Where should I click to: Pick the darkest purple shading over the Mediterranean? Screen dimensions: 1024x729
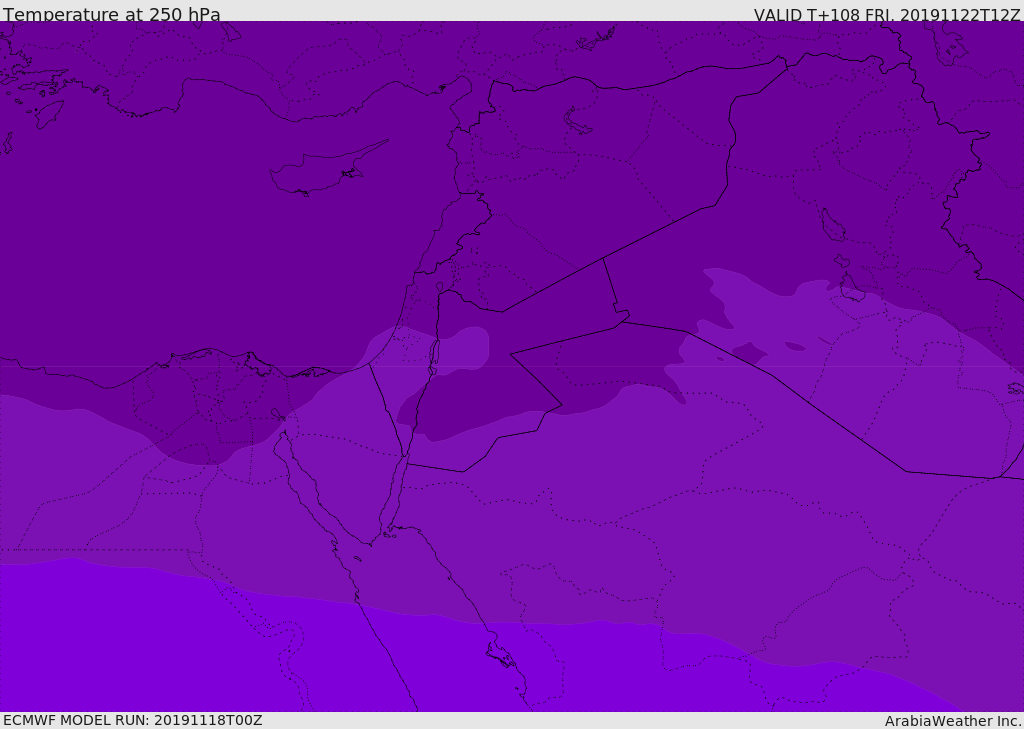point(200,250)
